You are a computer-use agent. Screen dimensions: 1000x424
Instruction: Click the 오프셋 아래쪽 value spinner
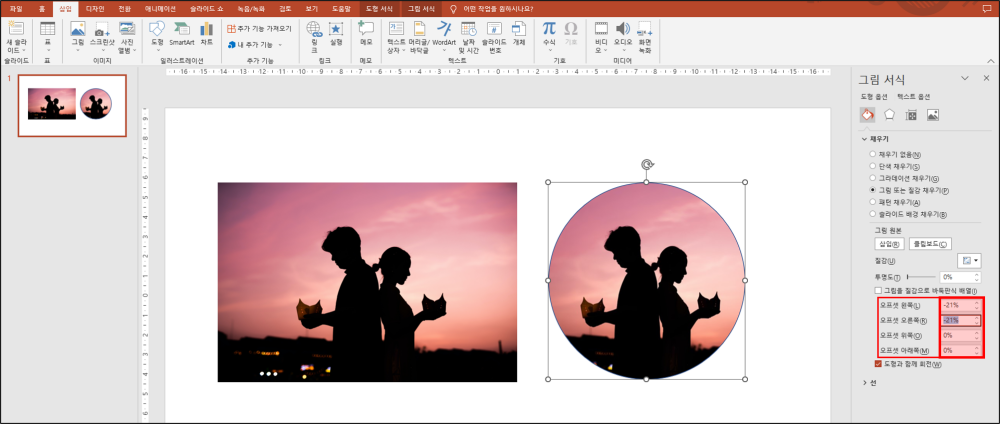point(977,350)
